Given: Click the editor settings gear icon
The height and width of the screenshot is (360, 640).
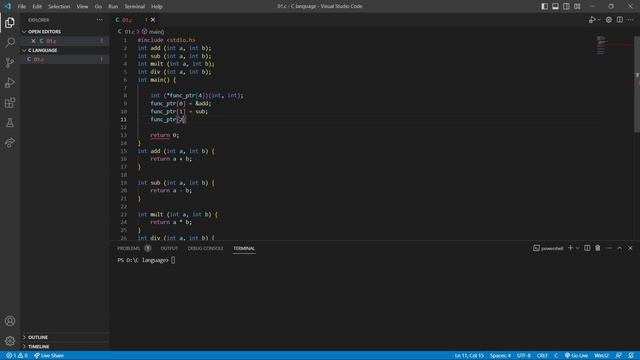Looking at the screenshot, I should [x=609, y=20].
